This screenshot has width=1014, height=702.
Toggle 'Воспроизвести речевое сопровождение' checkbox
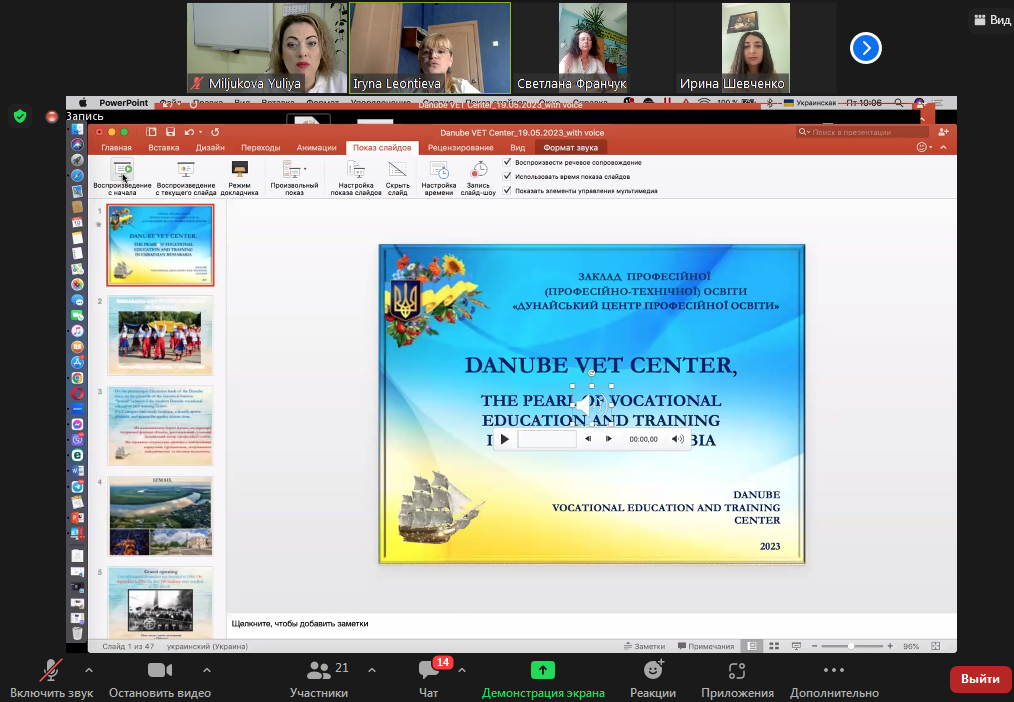[508, 162]
